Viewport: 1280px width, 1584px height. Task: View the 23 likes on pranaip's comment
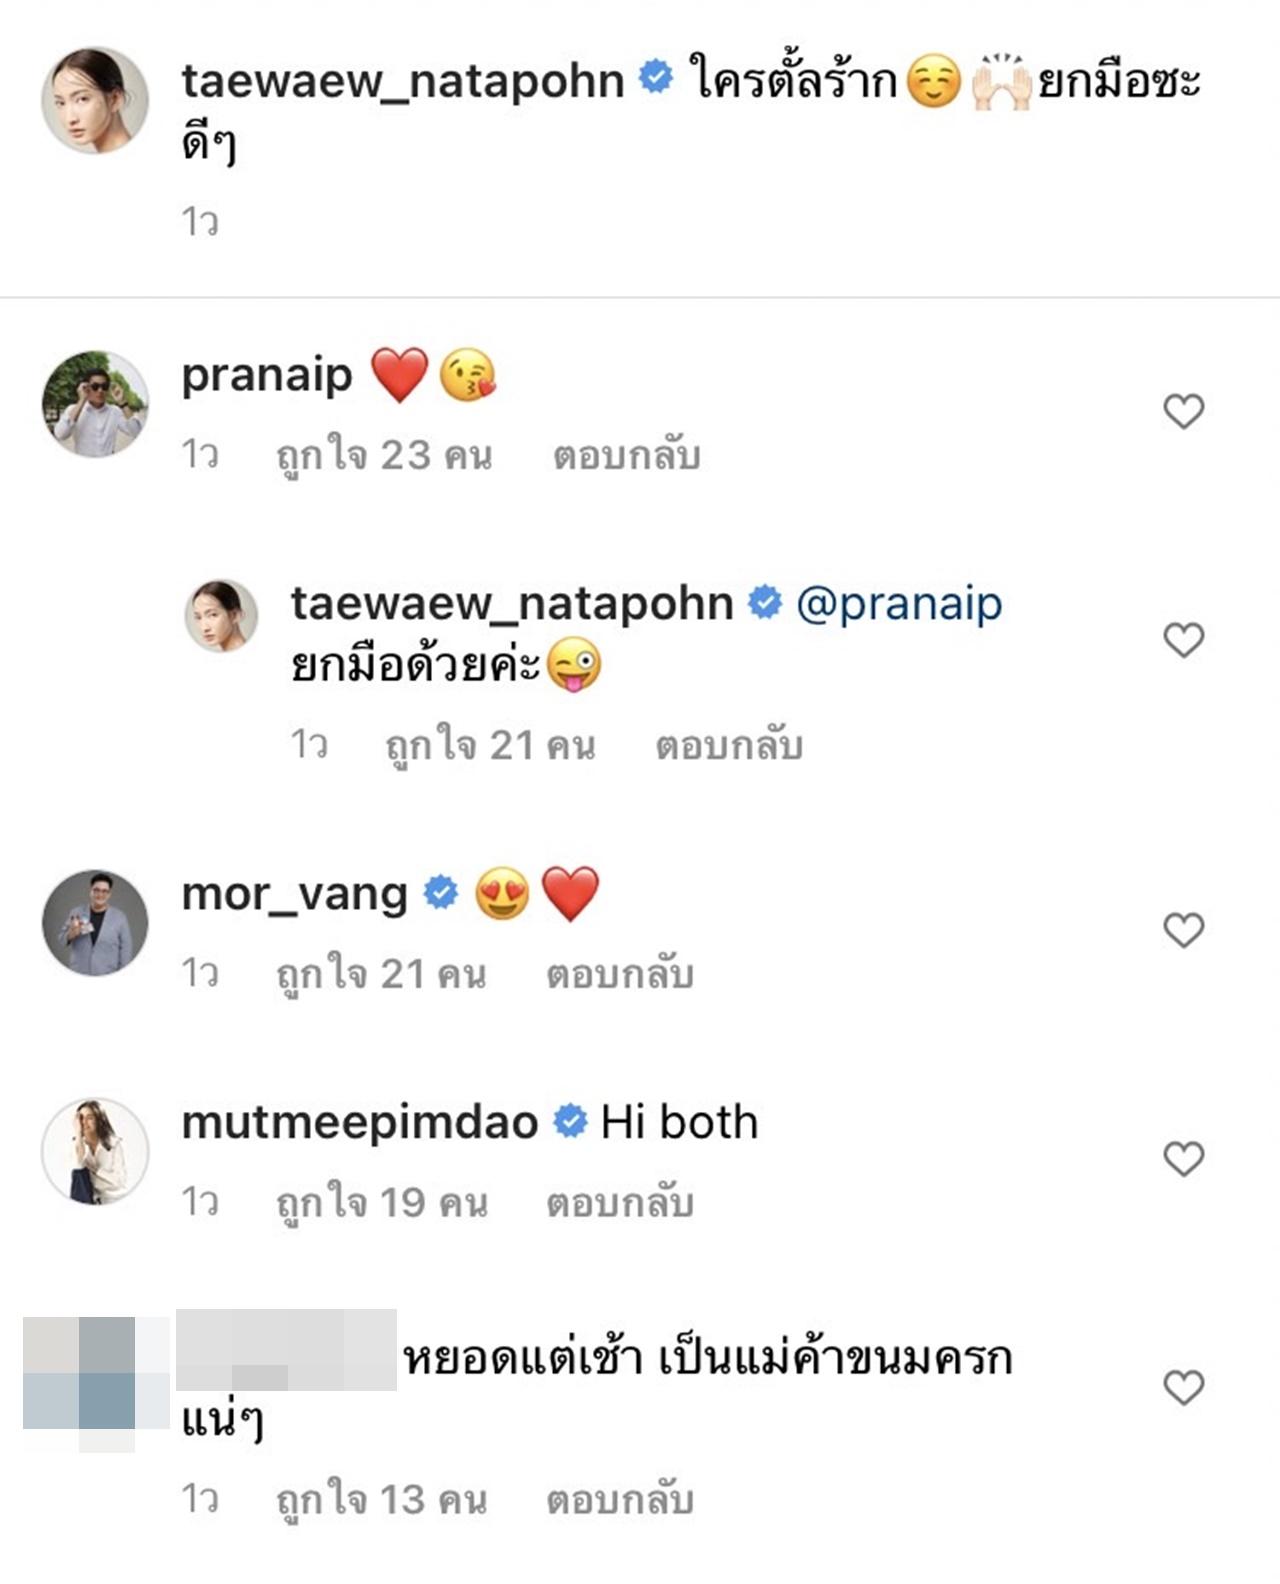[x=384, y=456]
